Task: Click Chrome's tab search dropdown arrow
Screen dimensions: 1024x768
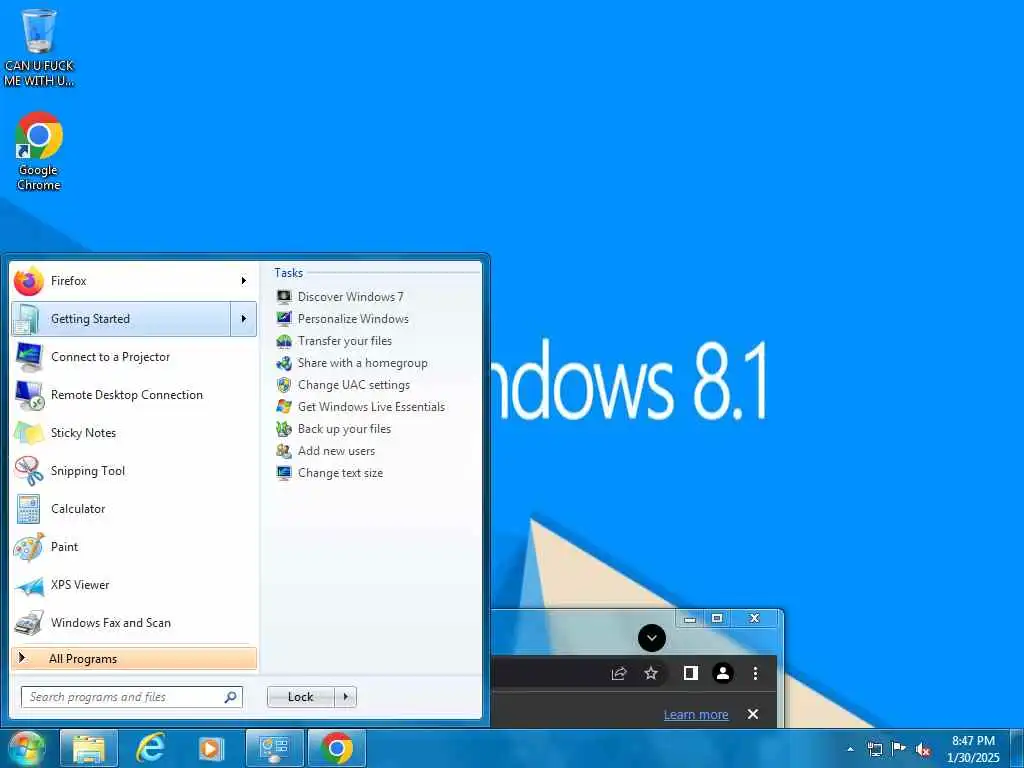Action: (x=652, y=638)
